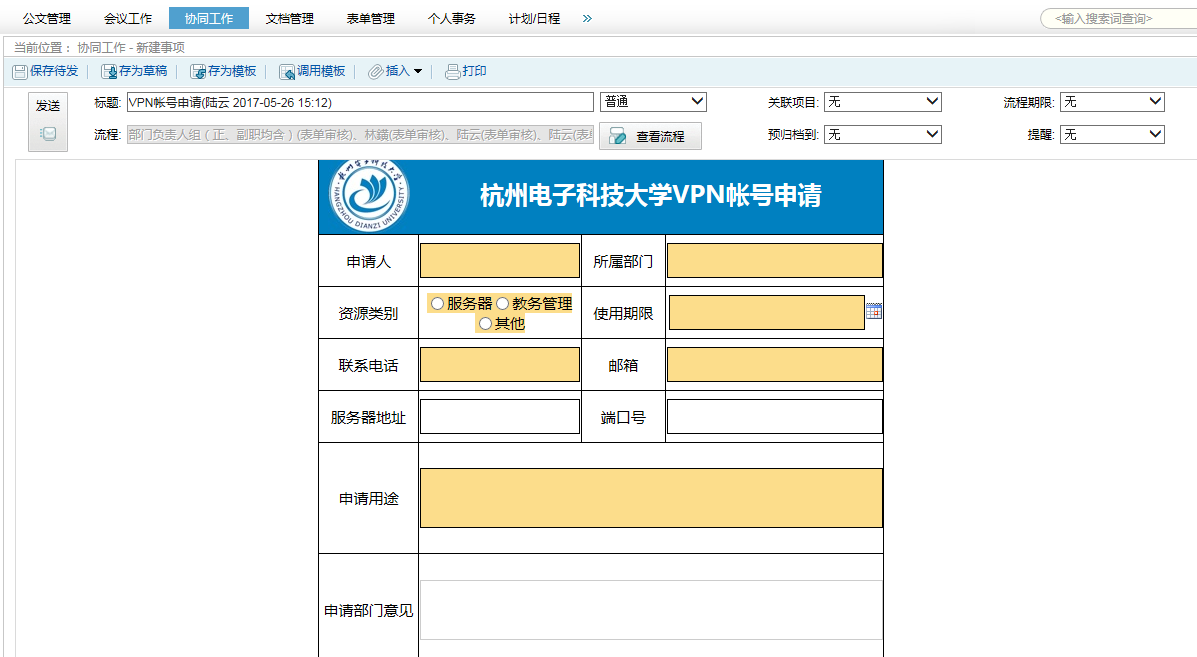Click the 调用模板 icon
This screenshot has height=657, width=1197.
pyautogui.click(x=287, y=72)
